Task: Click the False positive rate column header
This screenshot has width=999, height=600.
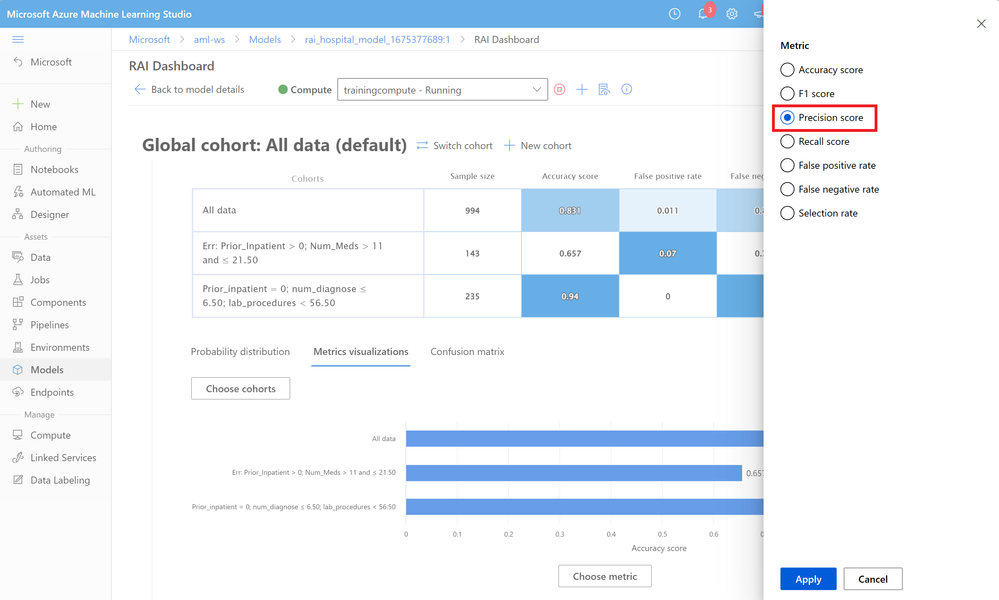Action: pos(668,176)
